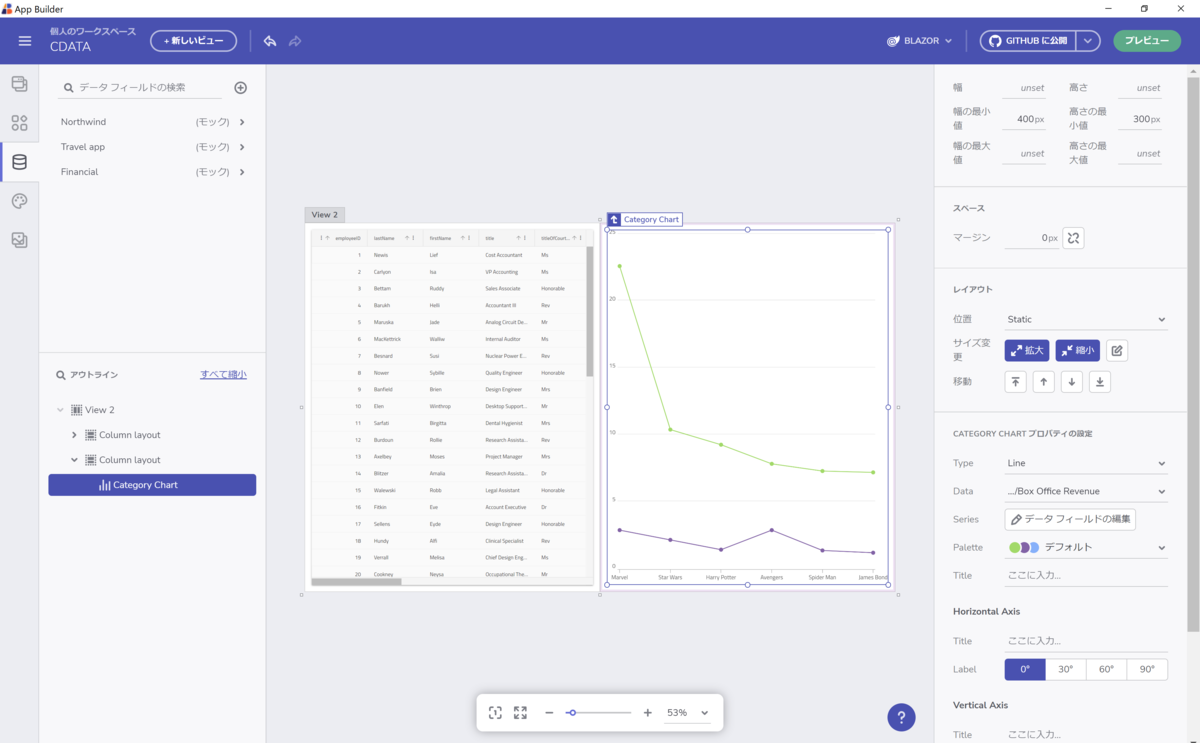
Task: Expand the Northwind data source
Action: click(152, 122)
